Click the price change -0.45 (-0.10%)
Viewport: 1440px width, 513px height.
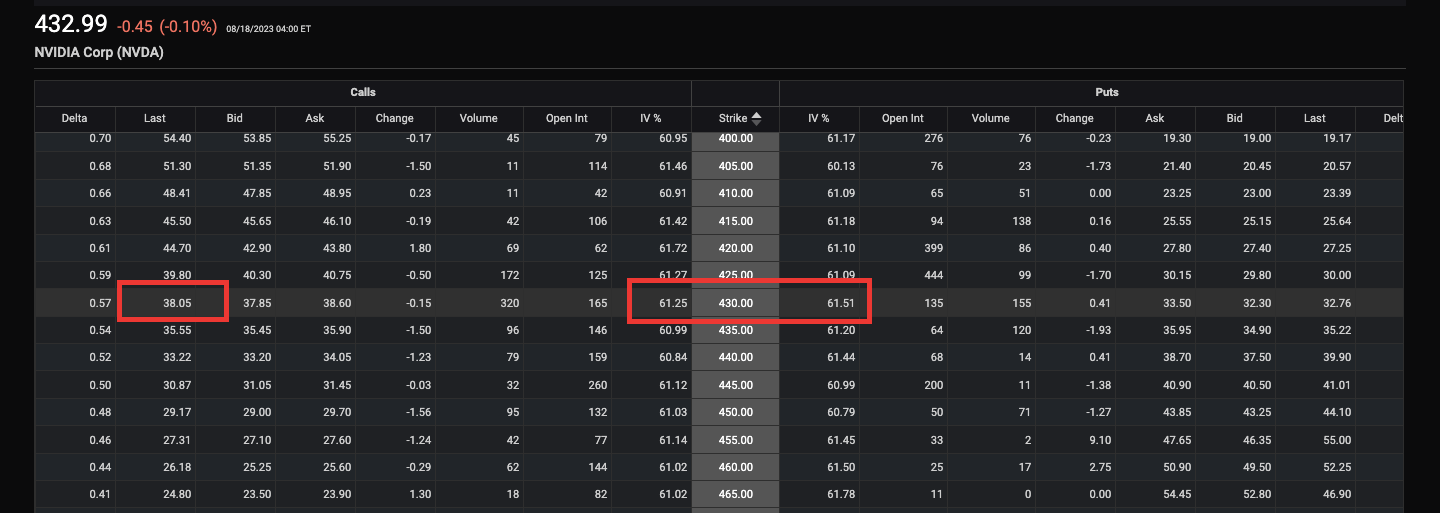(167, 27)
